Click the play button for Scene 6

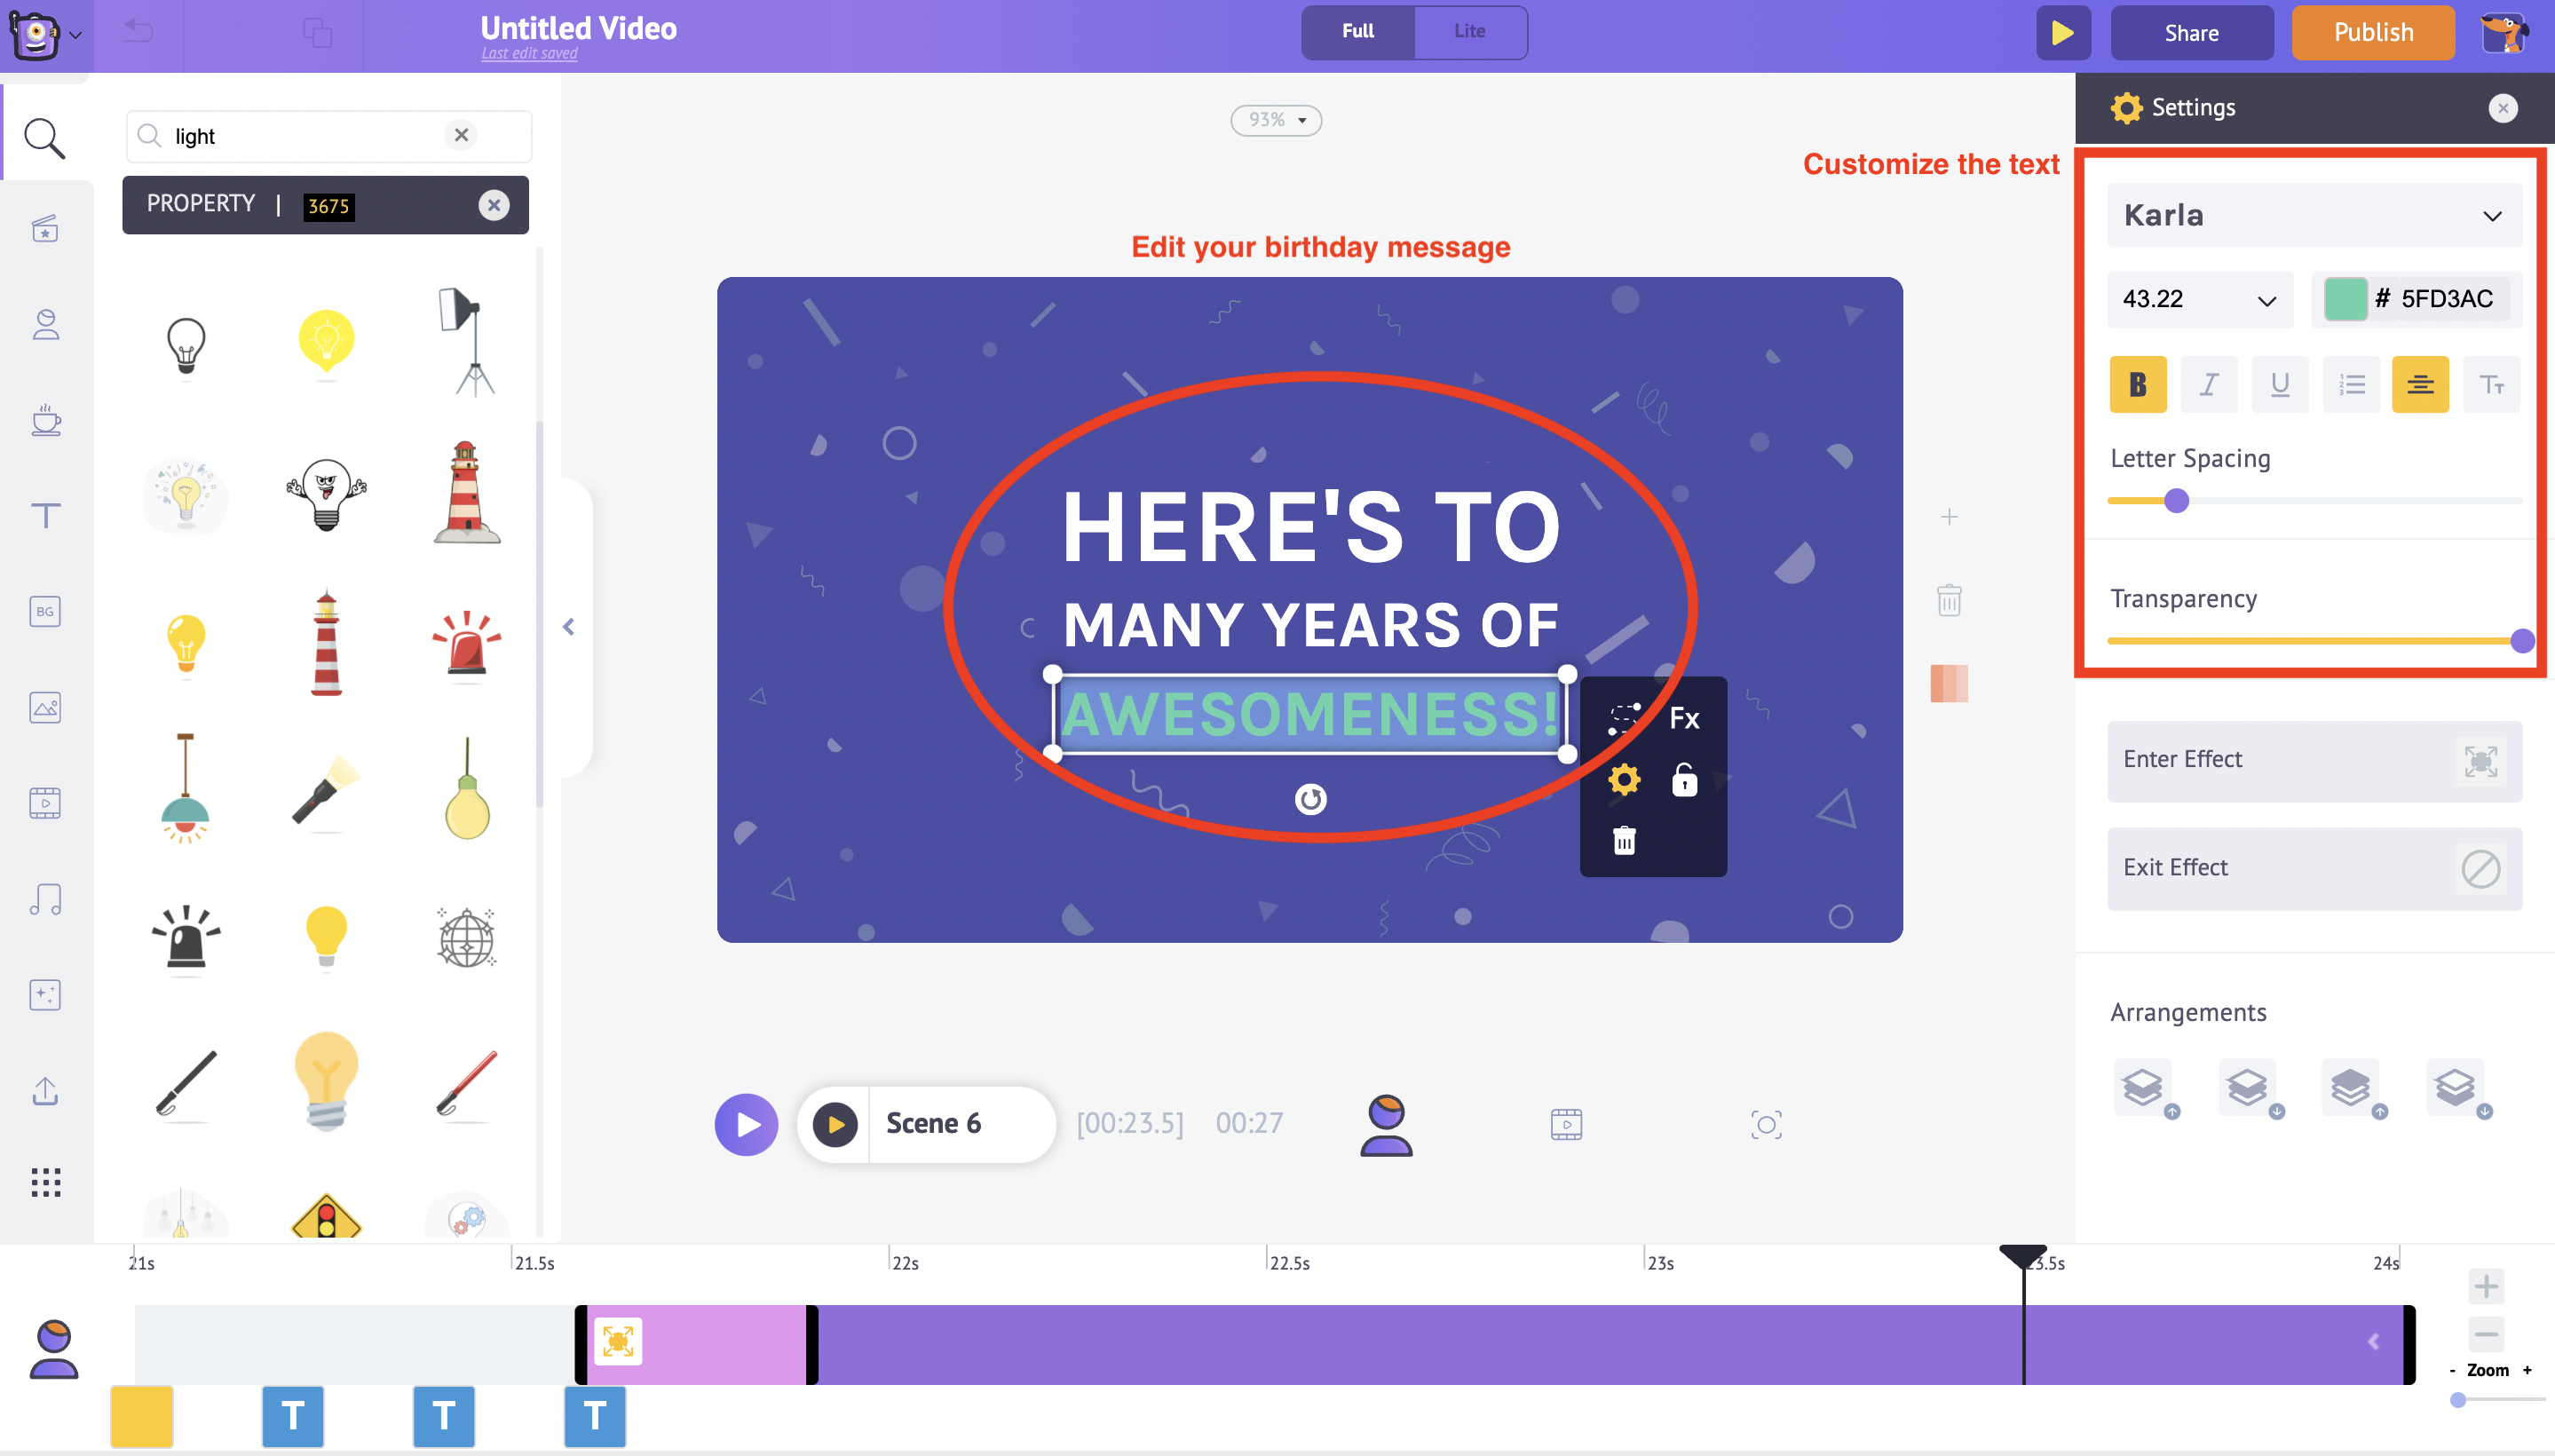click(832, 1123)
